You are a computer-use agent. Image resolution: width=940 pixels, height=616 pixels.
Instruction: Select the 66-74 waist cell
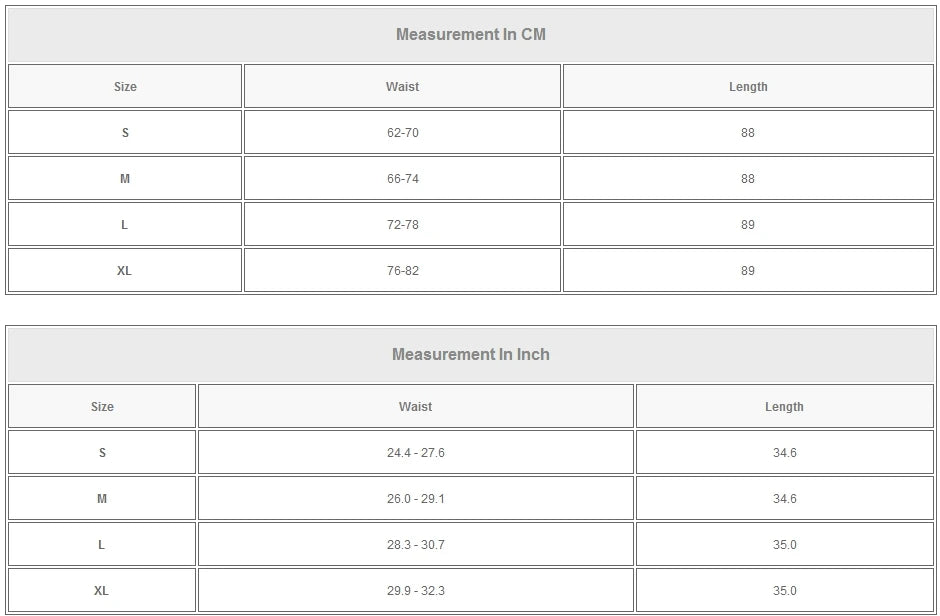402,179
